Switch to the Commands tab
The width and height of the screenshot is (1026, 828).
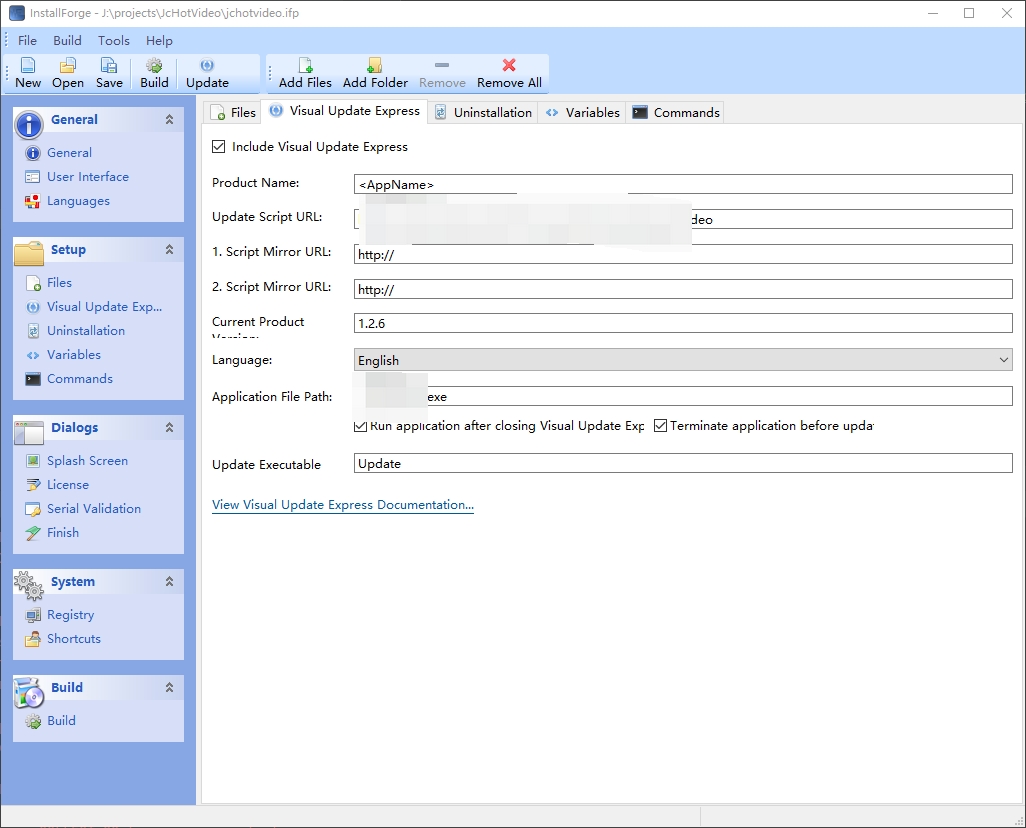pyautogui.click(x=676, y=113)
